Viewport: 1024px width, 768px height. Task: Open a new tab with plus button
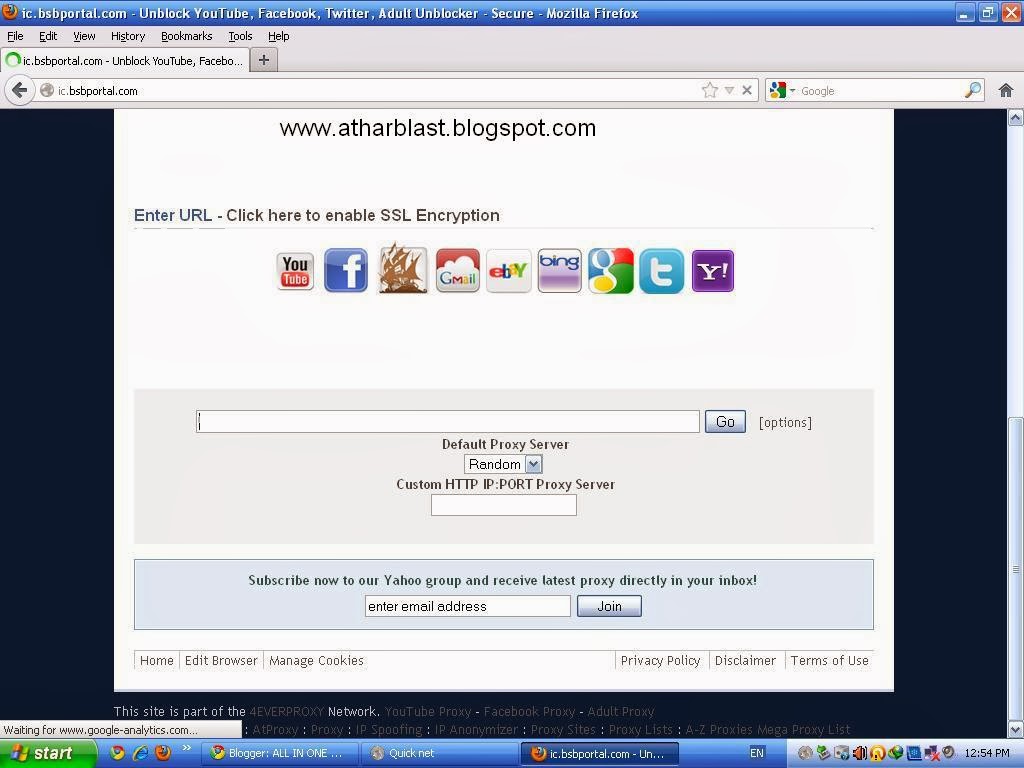point(264,60)
